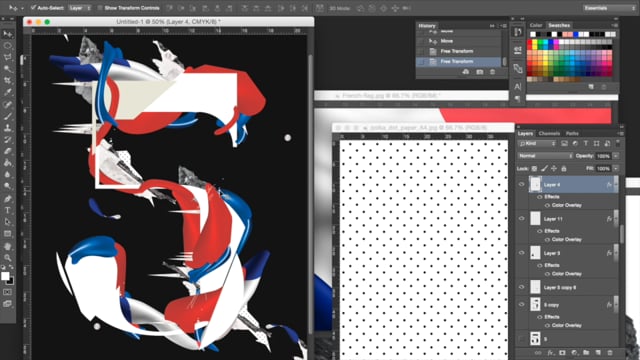Collapse Layer 11 effects using fx arrow
The height and width of the screenshot is (360, 640).
pyautogui.click(x=616, y=219)
